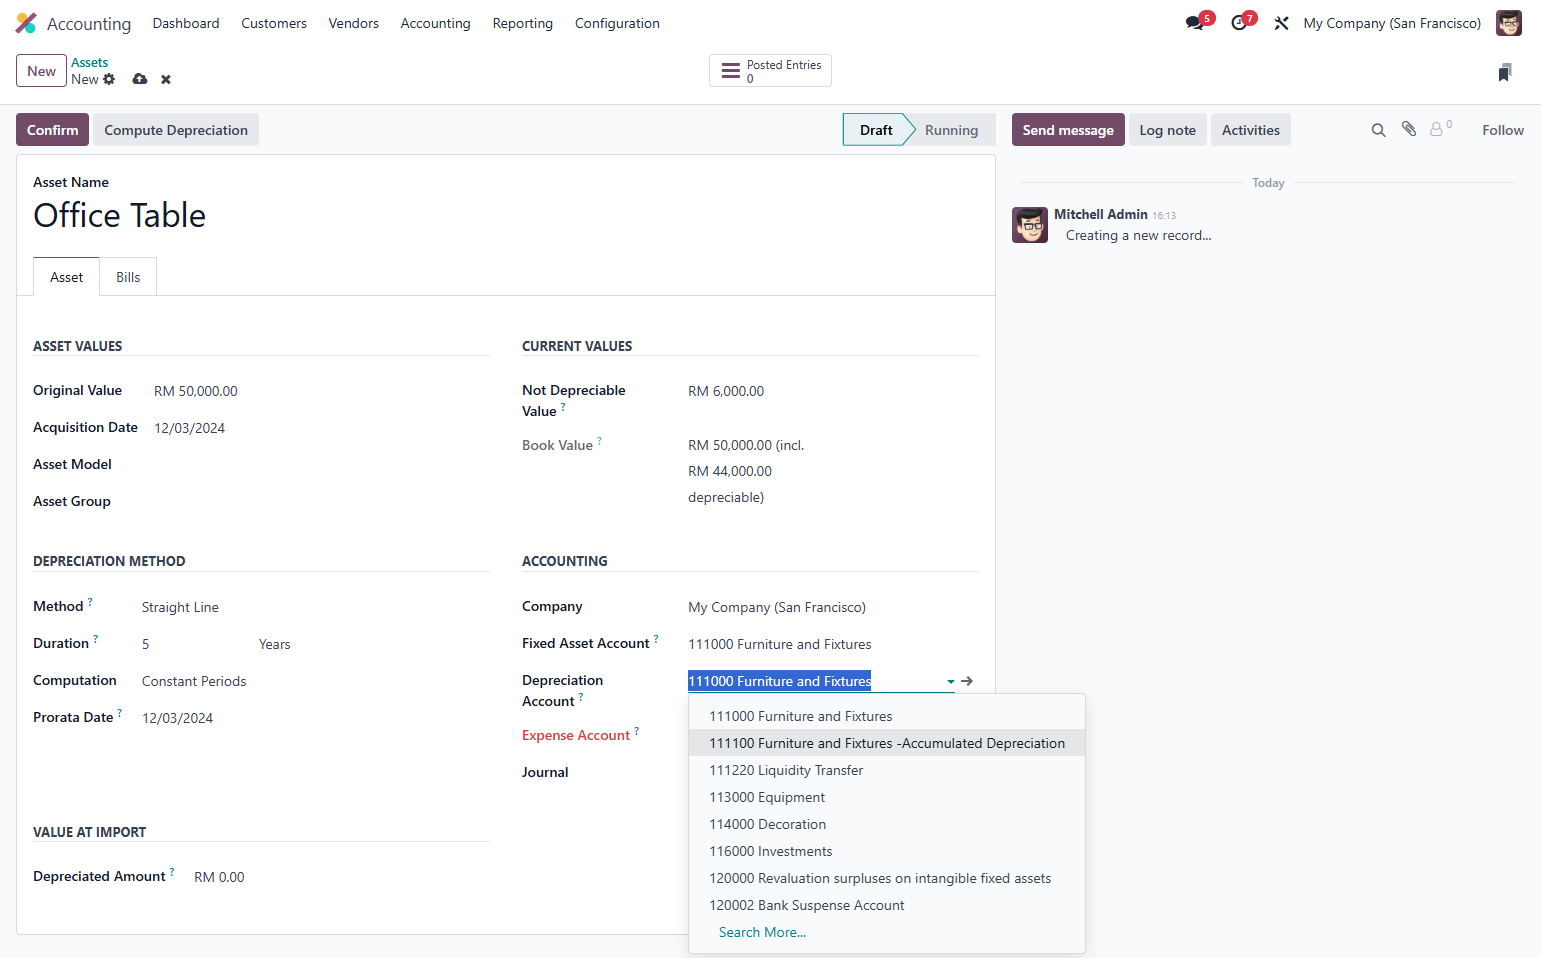Attach files with the paperclip icon
1541x958 pixels.
tap(1409, 129)
